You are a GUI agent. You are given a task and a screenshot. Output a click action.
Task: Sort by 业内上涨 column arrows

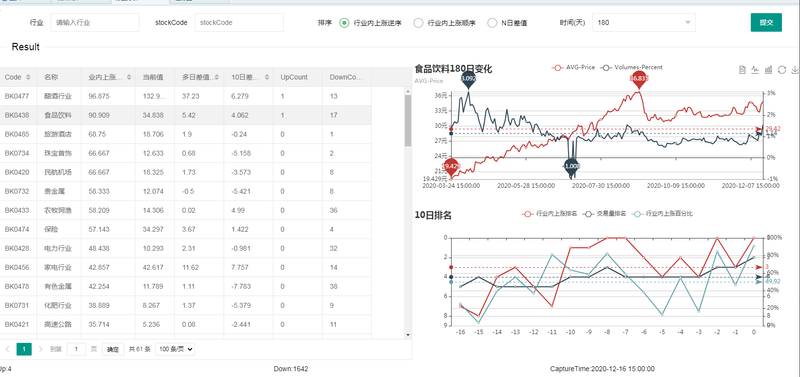[x=129, y=78]
